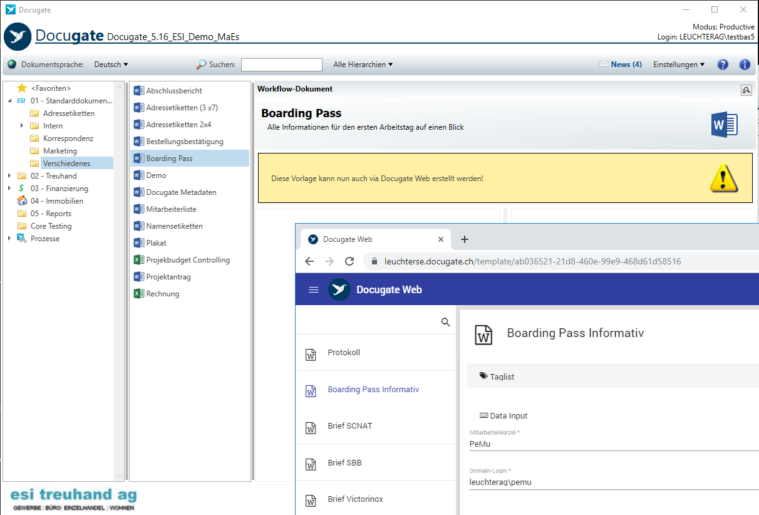759x515 pixels.
Task: Select the Adressetiketten folder
Action: pos(69,113)
